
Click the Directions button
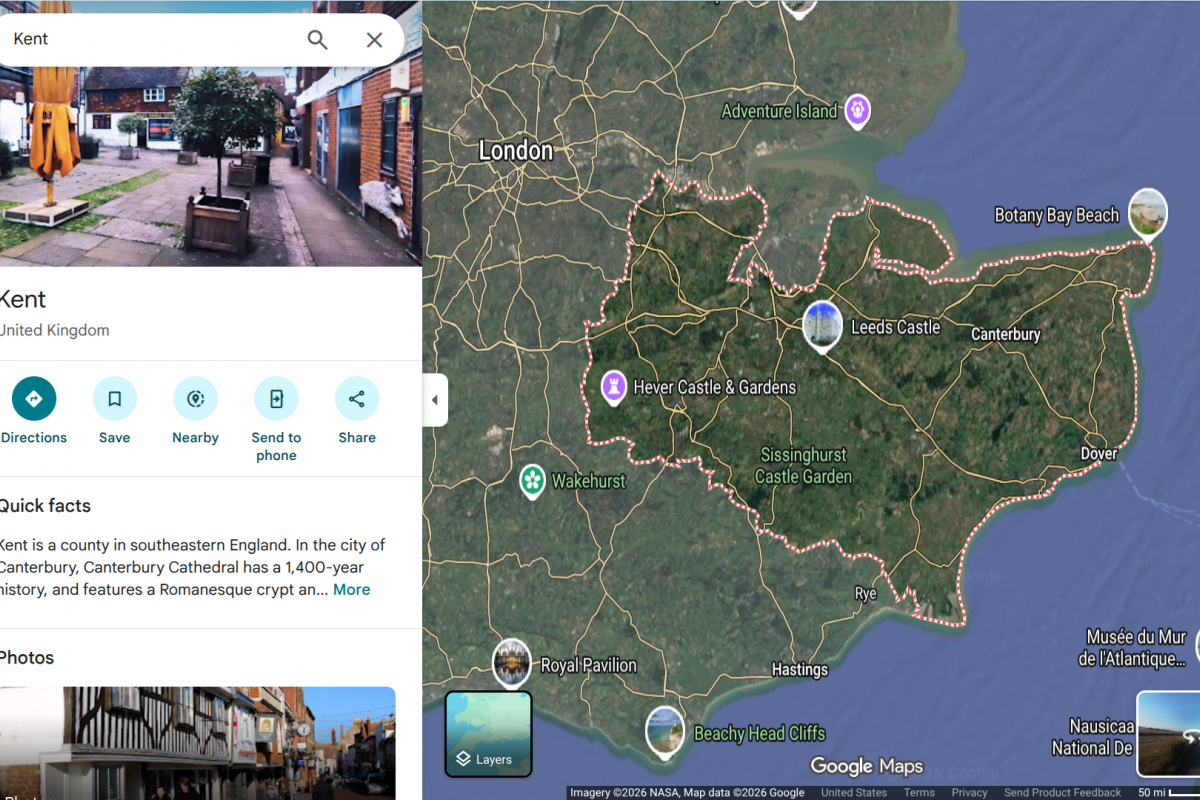click(x=34, y=399)
